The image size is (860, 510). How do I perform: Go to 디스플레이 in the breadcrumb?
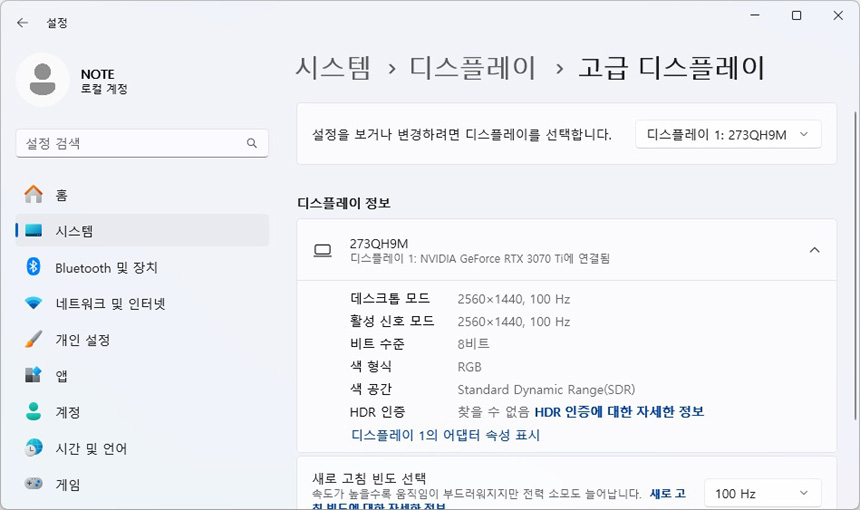click(x=473, y=68)
